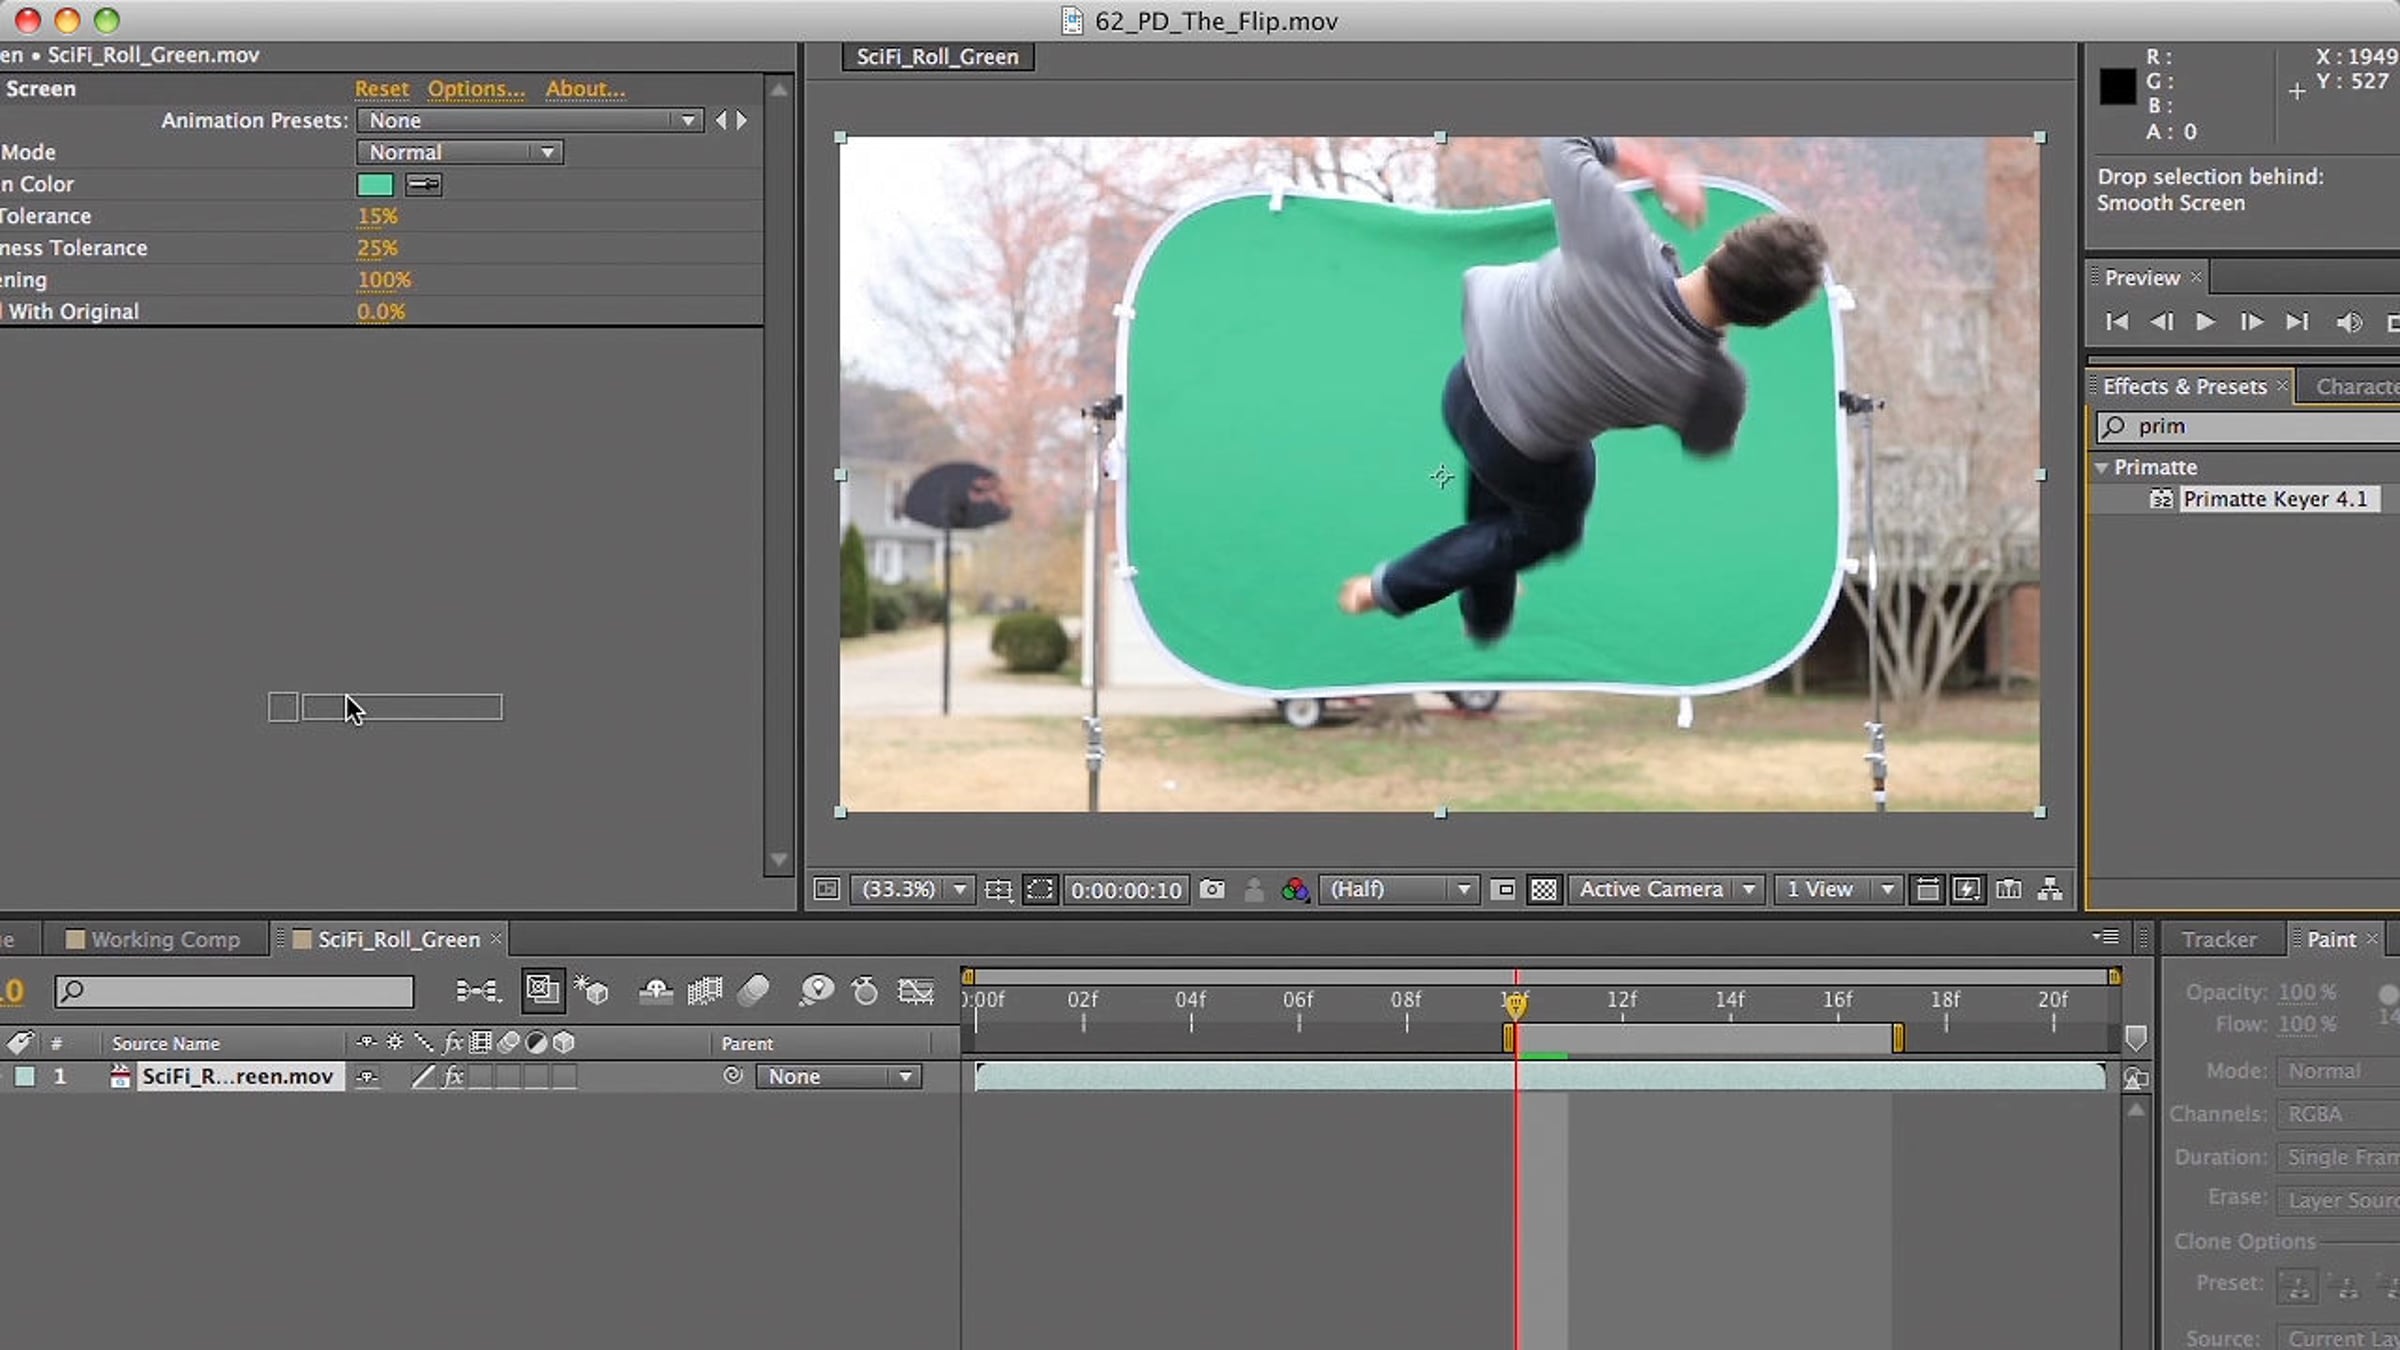Toggle the layer 1 label color box
This screenshot has width=2400, height=1350.
(25, 1076)
